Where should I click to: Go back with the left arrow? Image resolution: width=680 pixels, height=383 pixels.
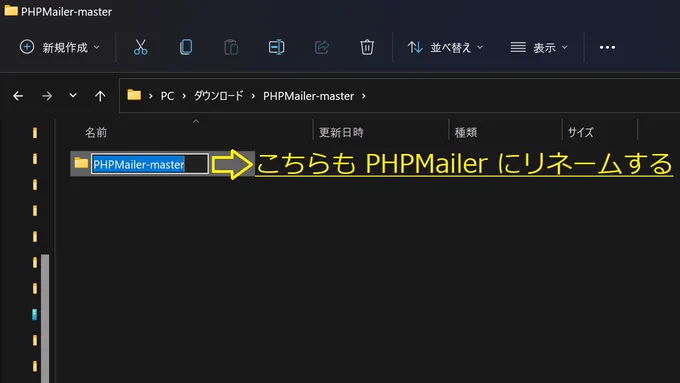[18, 96]
